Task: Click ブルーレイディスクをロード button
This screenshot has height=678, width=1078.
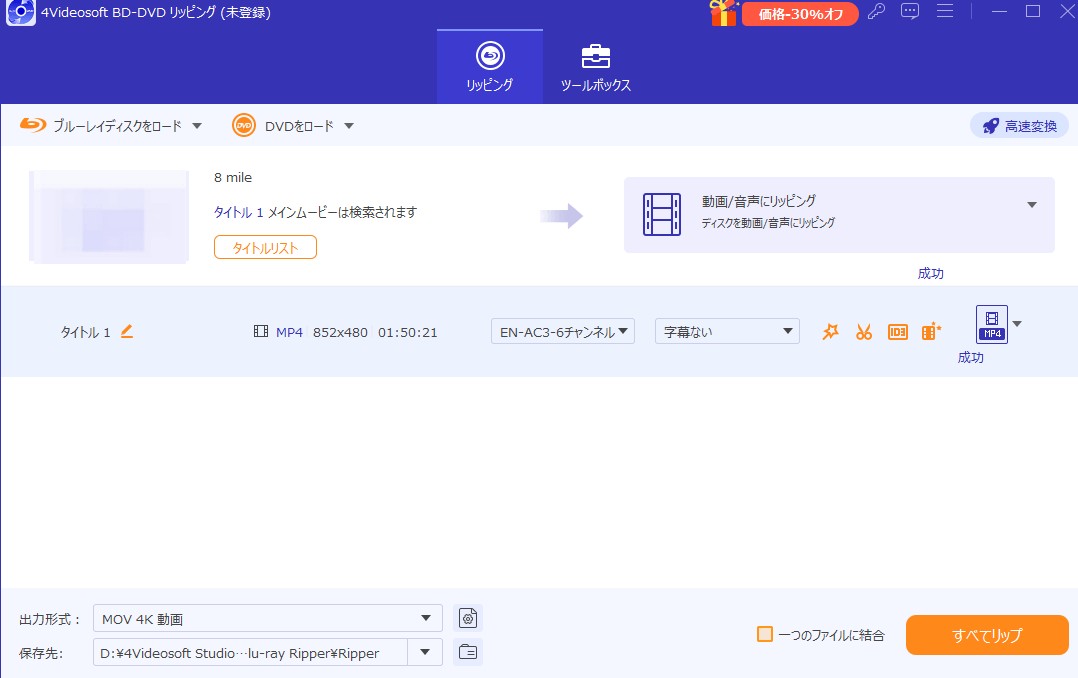Action: tap(102, 126)
